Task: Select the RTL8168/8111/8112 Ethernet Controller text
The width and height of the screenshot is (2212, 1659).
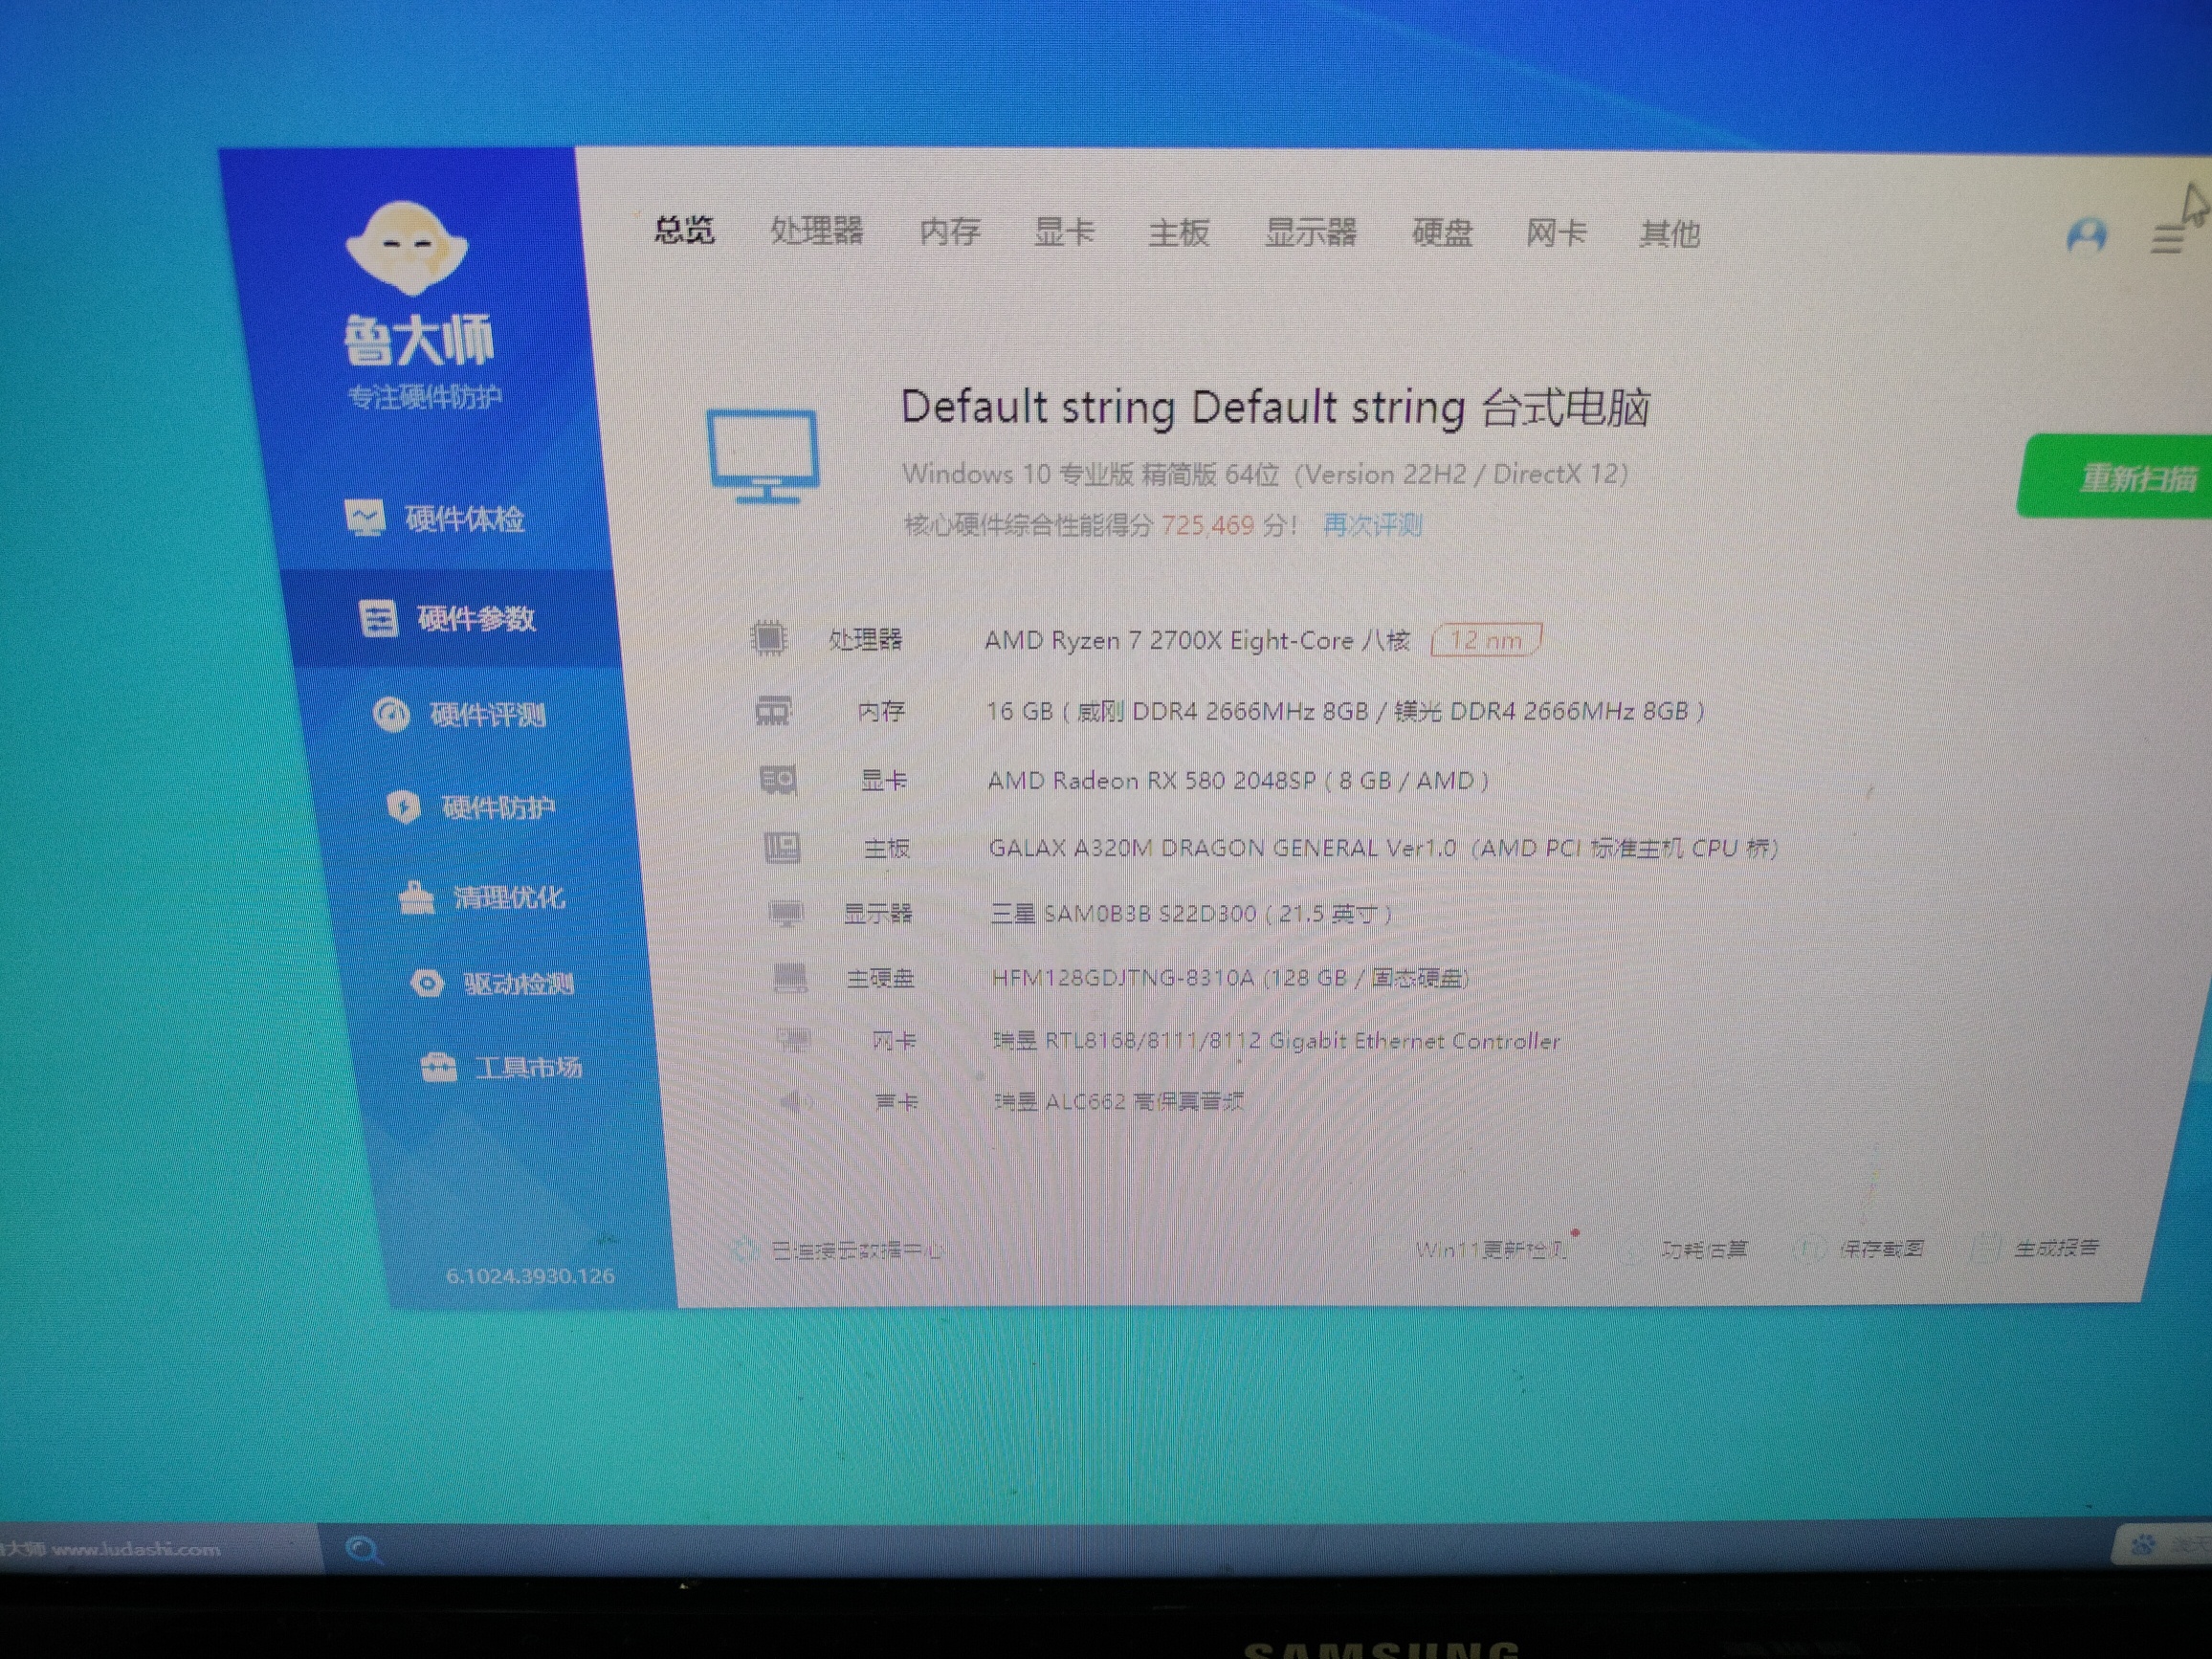Action: click(1276, 1041)
